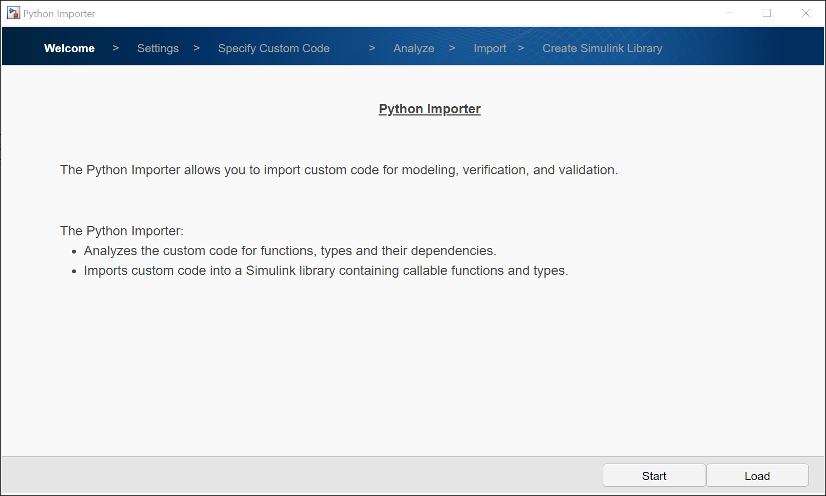Click the Load button

(x=757, y=476)
